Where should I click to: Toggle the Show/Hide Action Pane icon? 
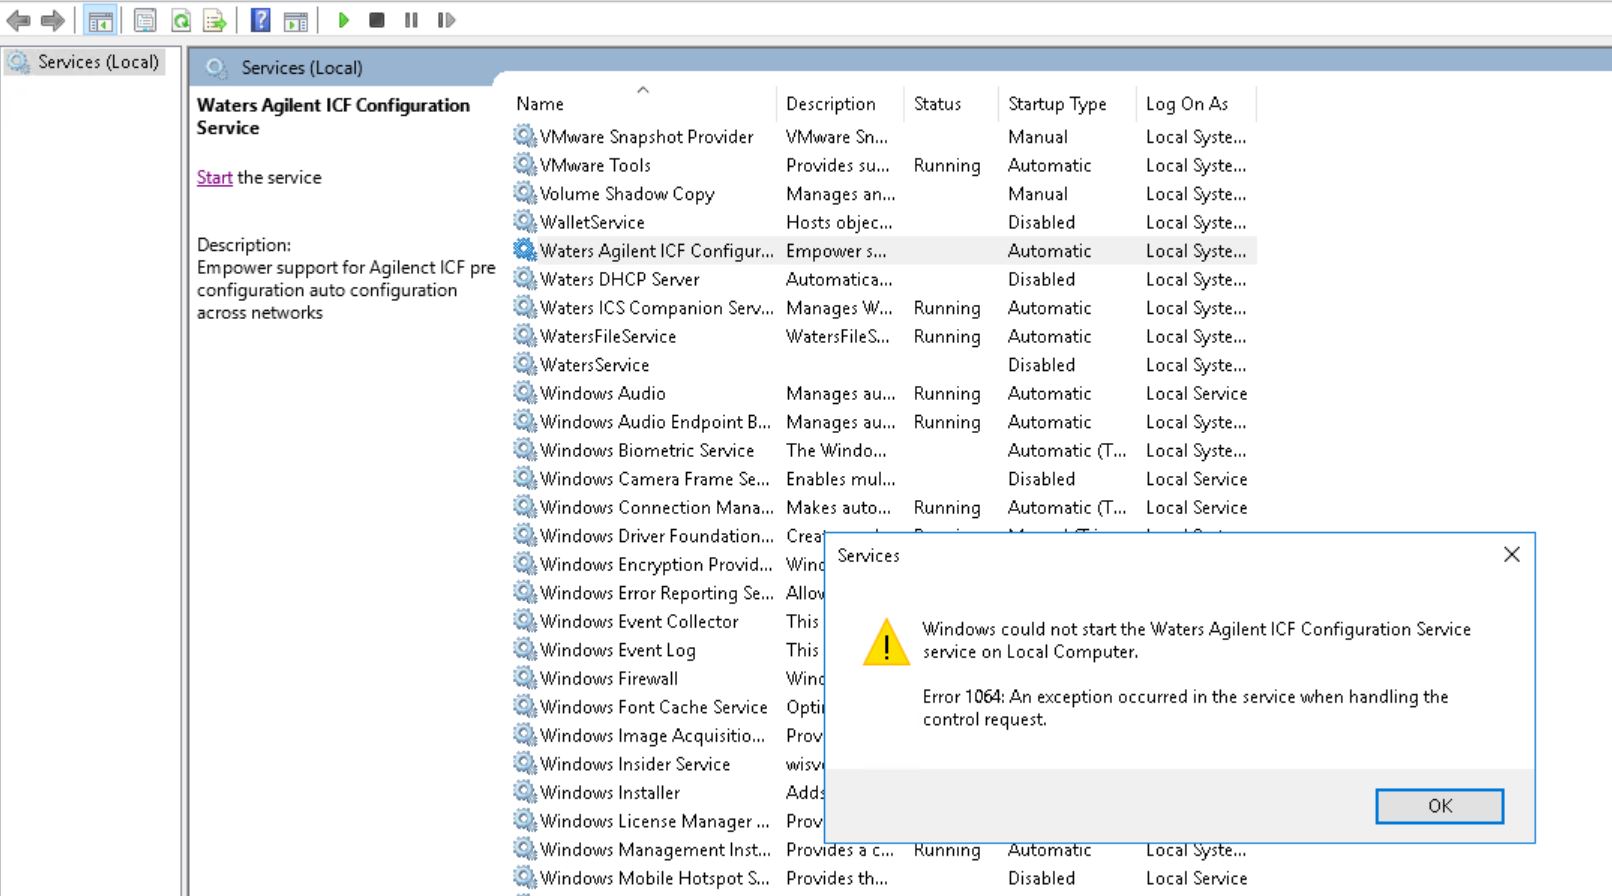(296, 20)
